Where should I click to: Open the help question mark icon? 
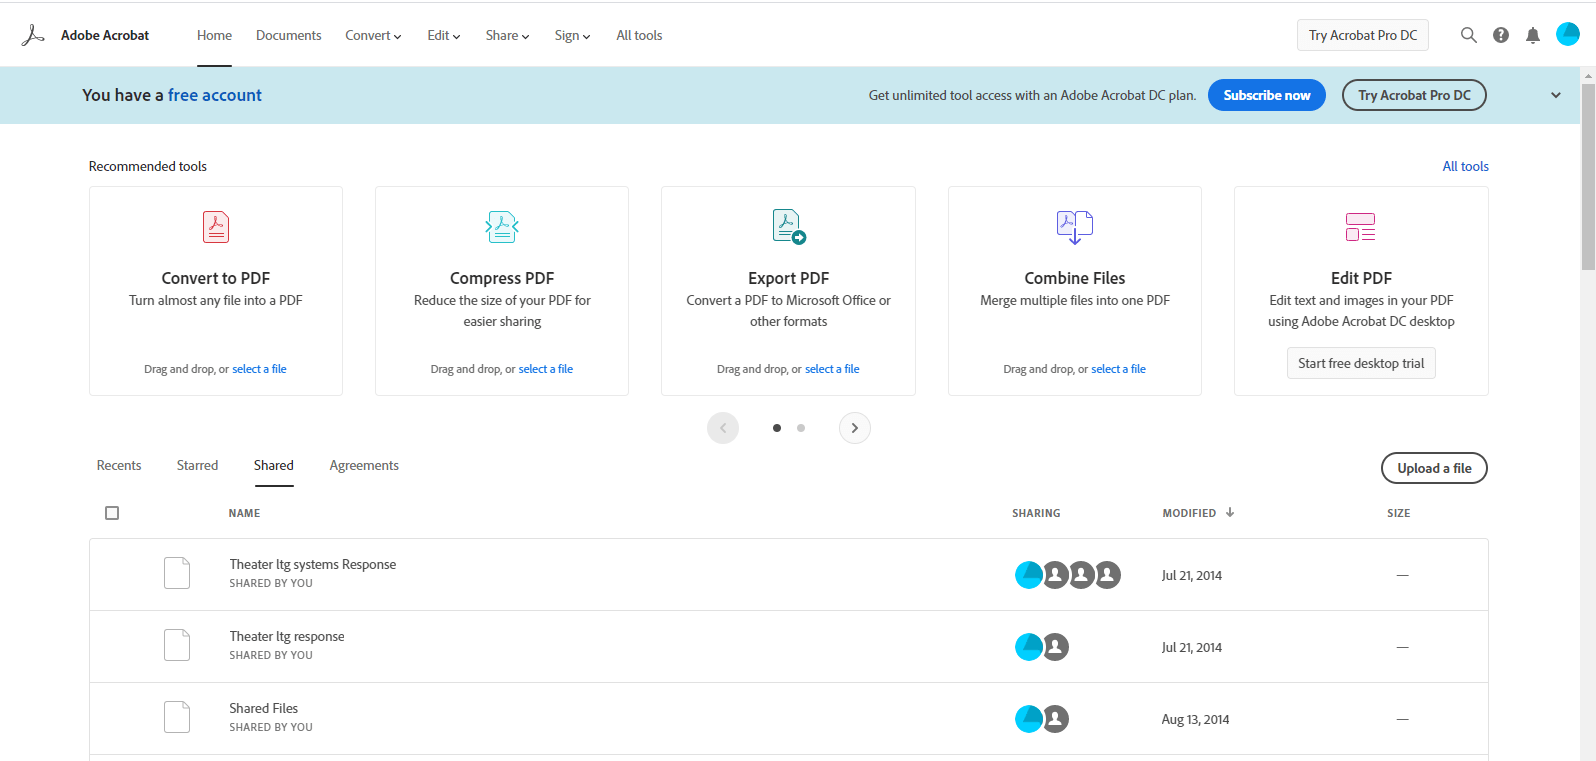click(1501, 35)
